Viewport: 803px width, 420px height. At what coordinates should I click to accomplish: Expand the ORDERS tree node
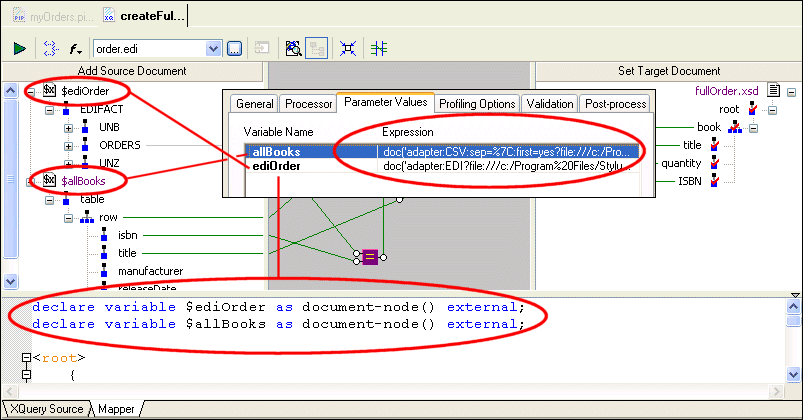click(69, 145)
